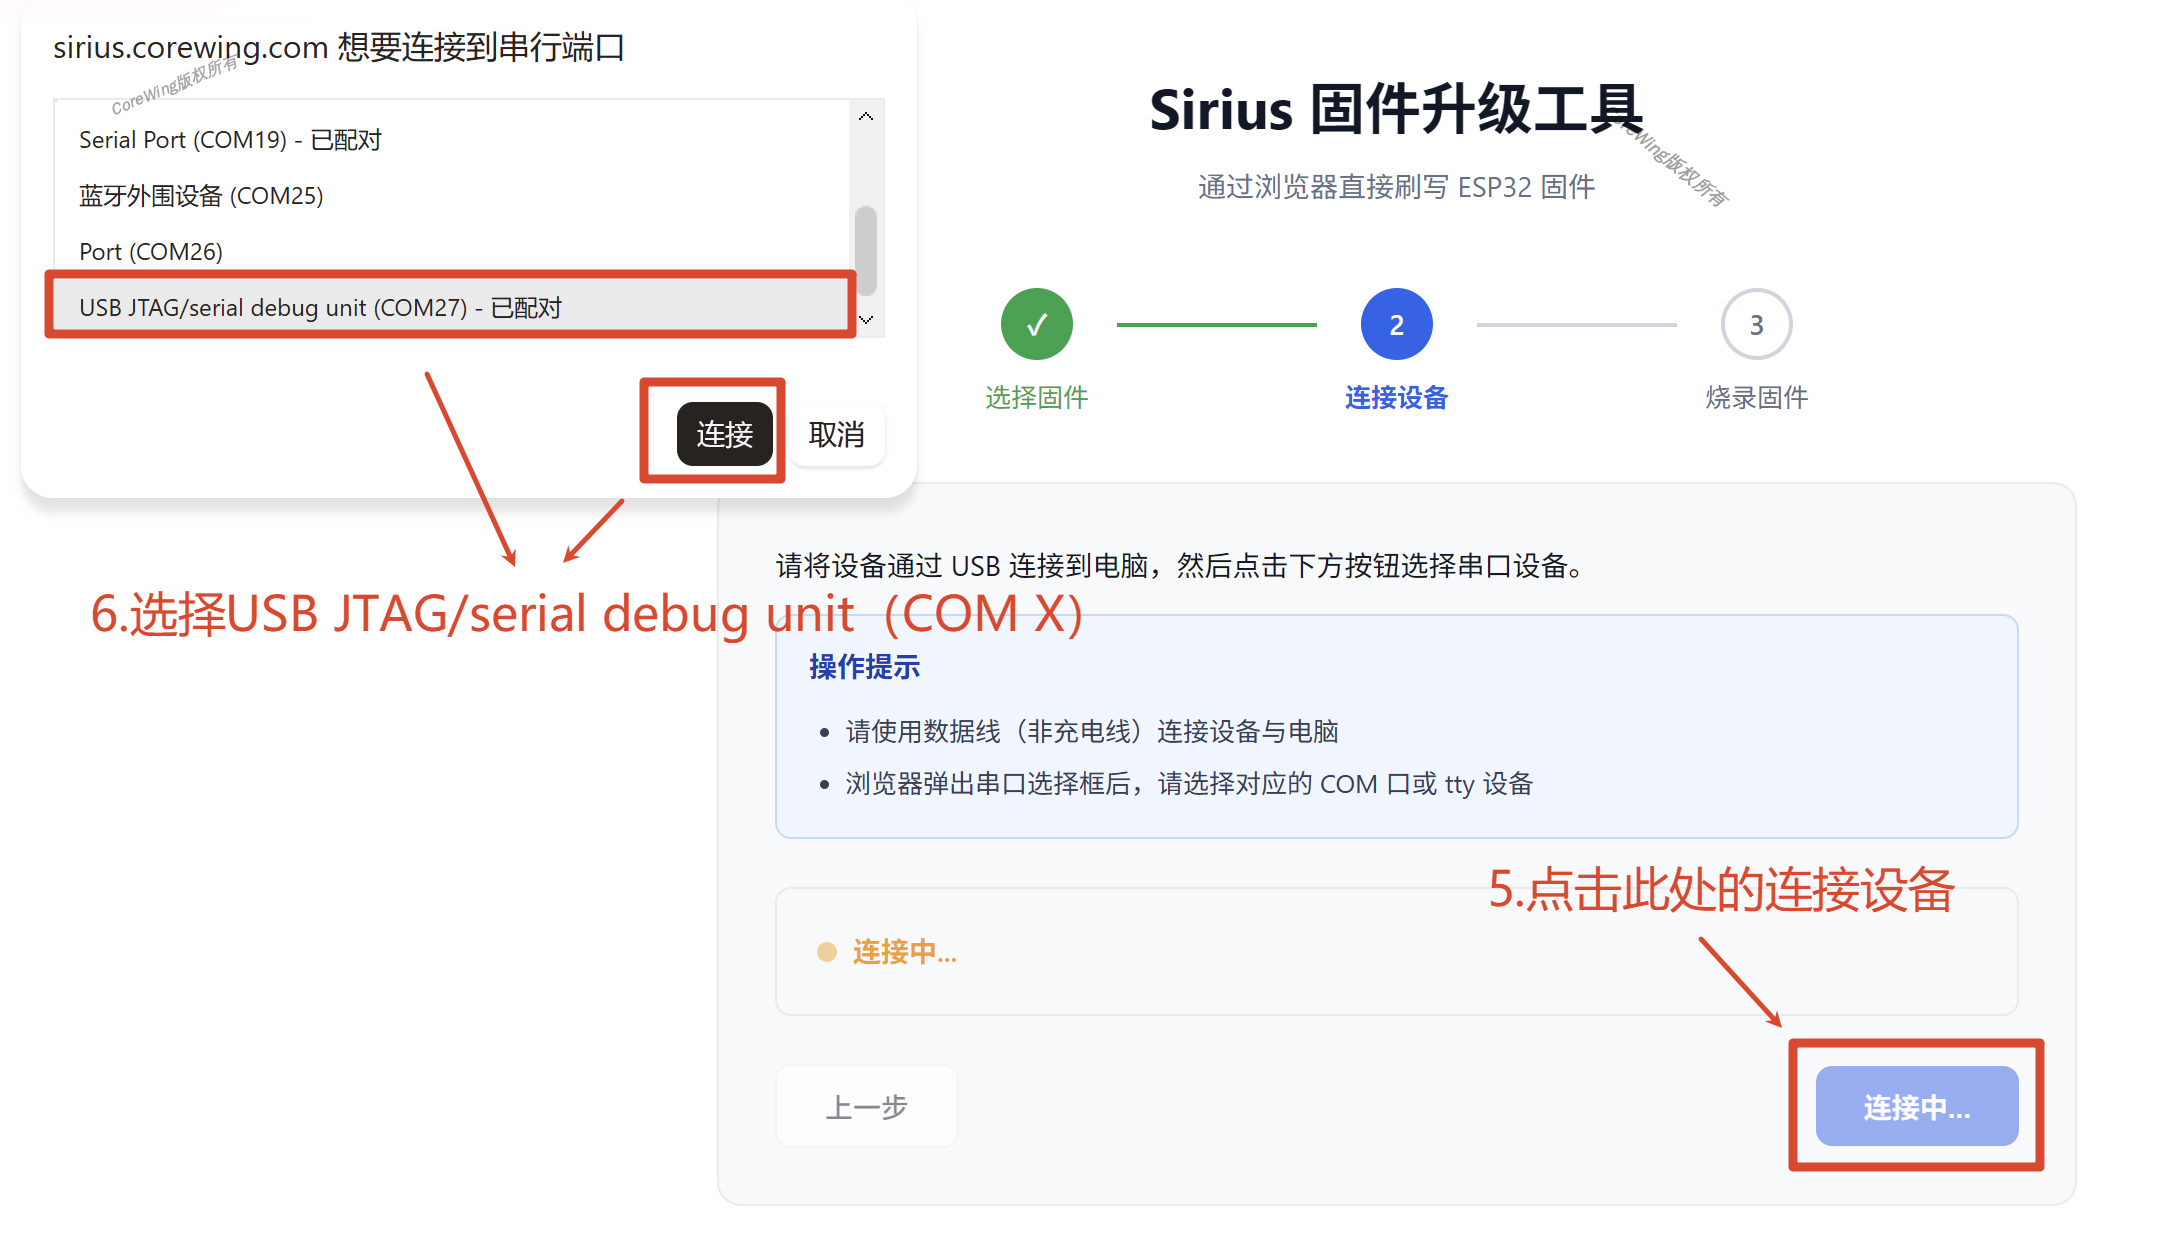Click the step 3 烧录固件 circle
This screenshot has width=2165, height=1237.
click(1756, 324)
